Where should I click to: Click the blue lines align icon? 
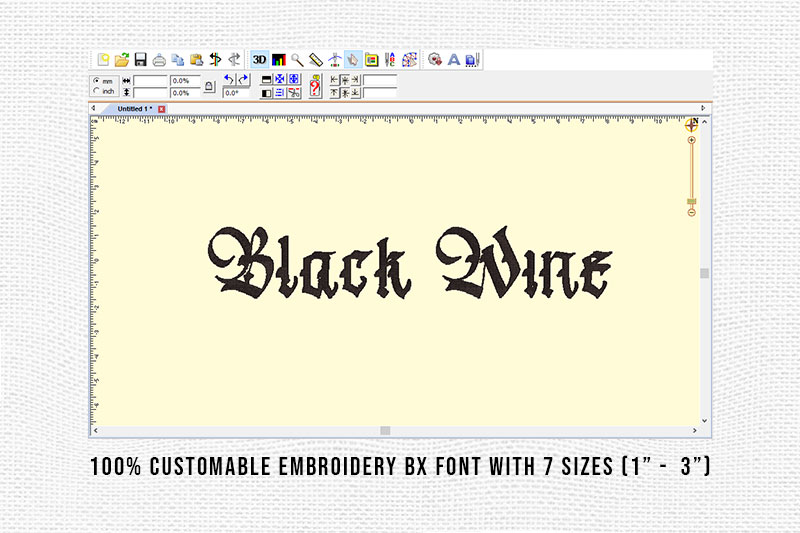click(x=280, y=93)
